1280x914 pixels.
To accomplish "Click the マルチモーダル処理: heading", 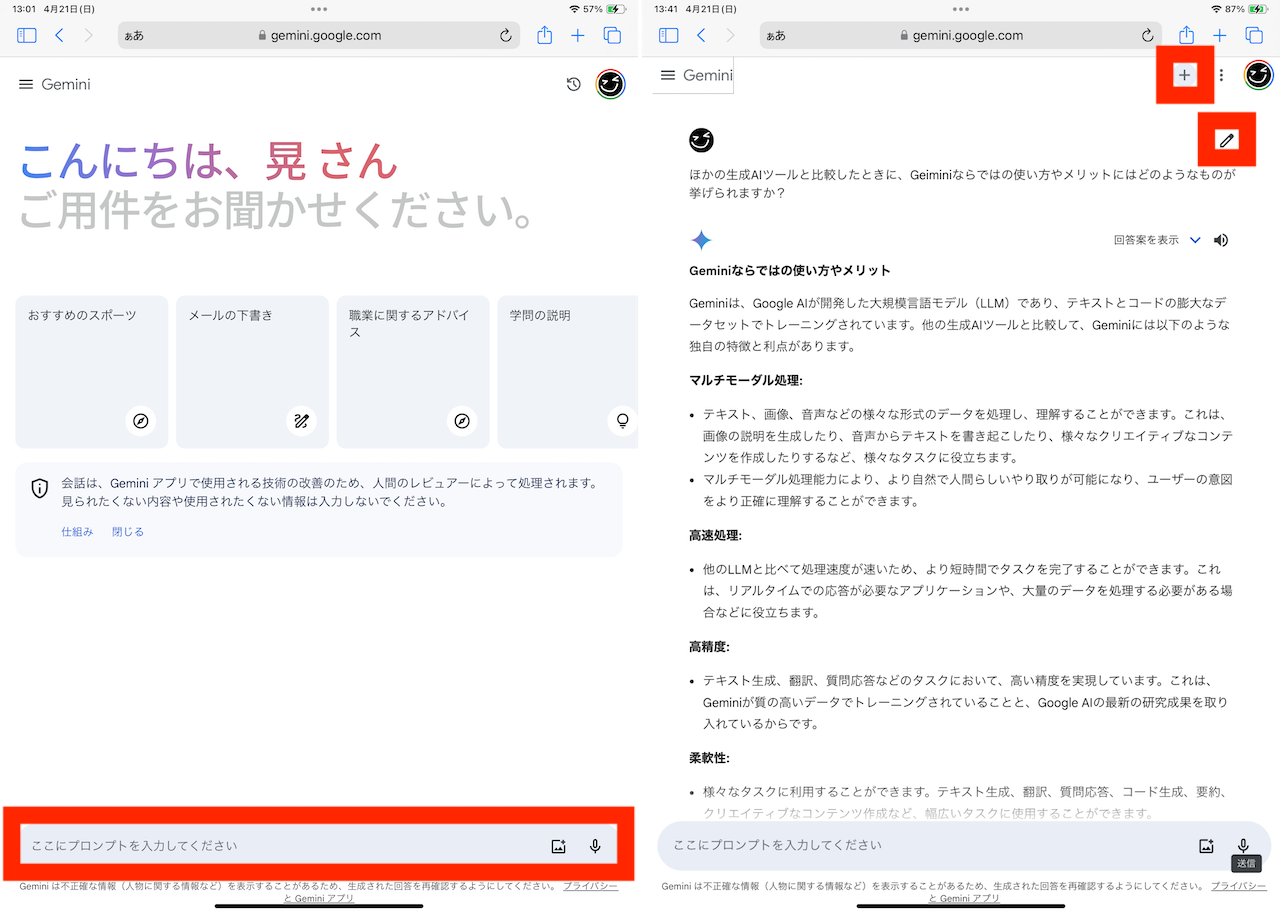I will 746,381.
